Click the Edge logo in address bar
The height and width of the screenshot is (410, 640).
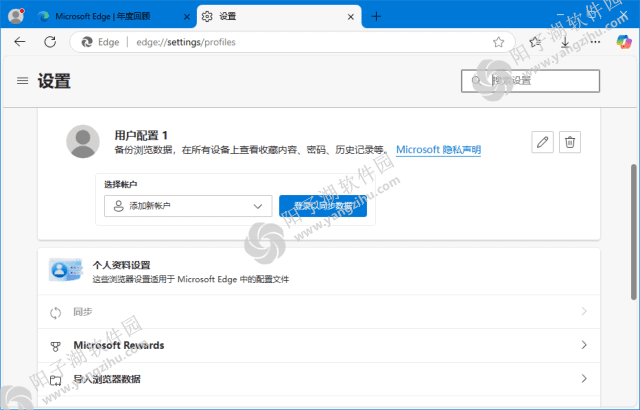tap(87, 42)
